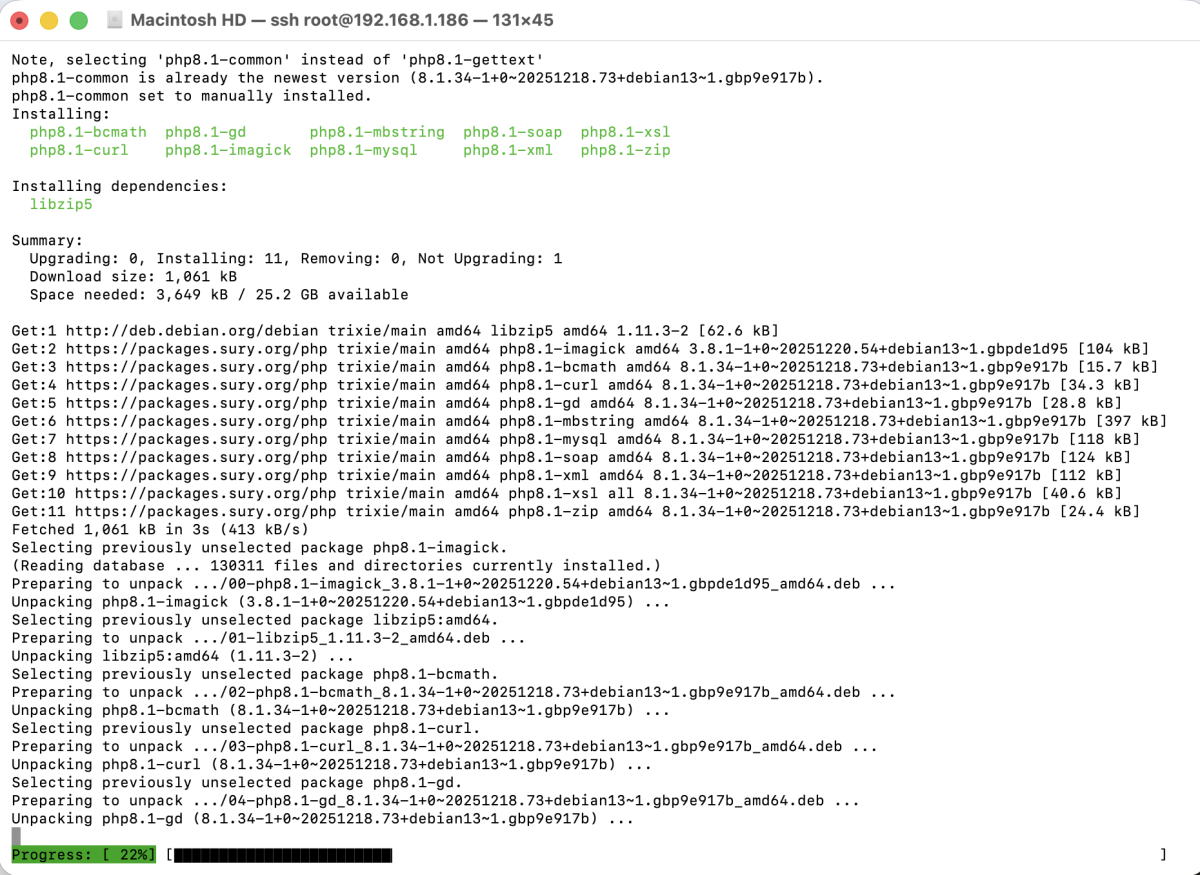1200x875 pixels.
Task: Click the Macintosh HD drive icon in title bar
Action: point(113,20)
